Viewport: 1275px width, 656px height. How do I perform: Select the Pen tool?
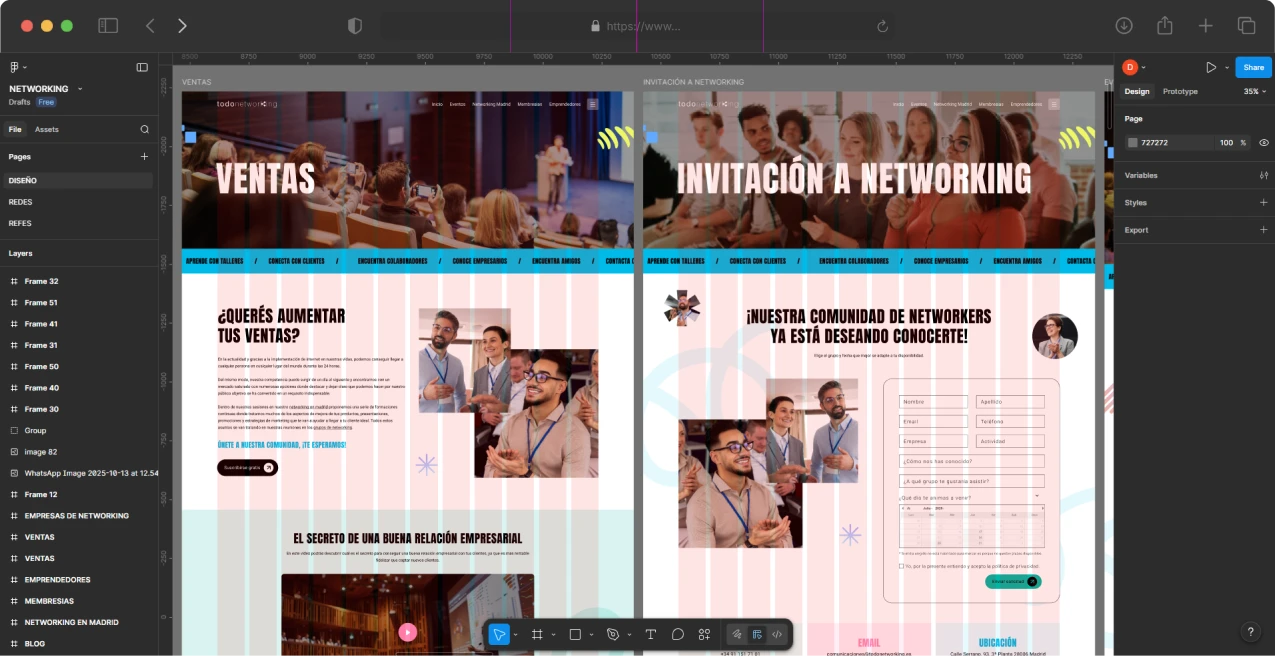click(x=613, y=633)
